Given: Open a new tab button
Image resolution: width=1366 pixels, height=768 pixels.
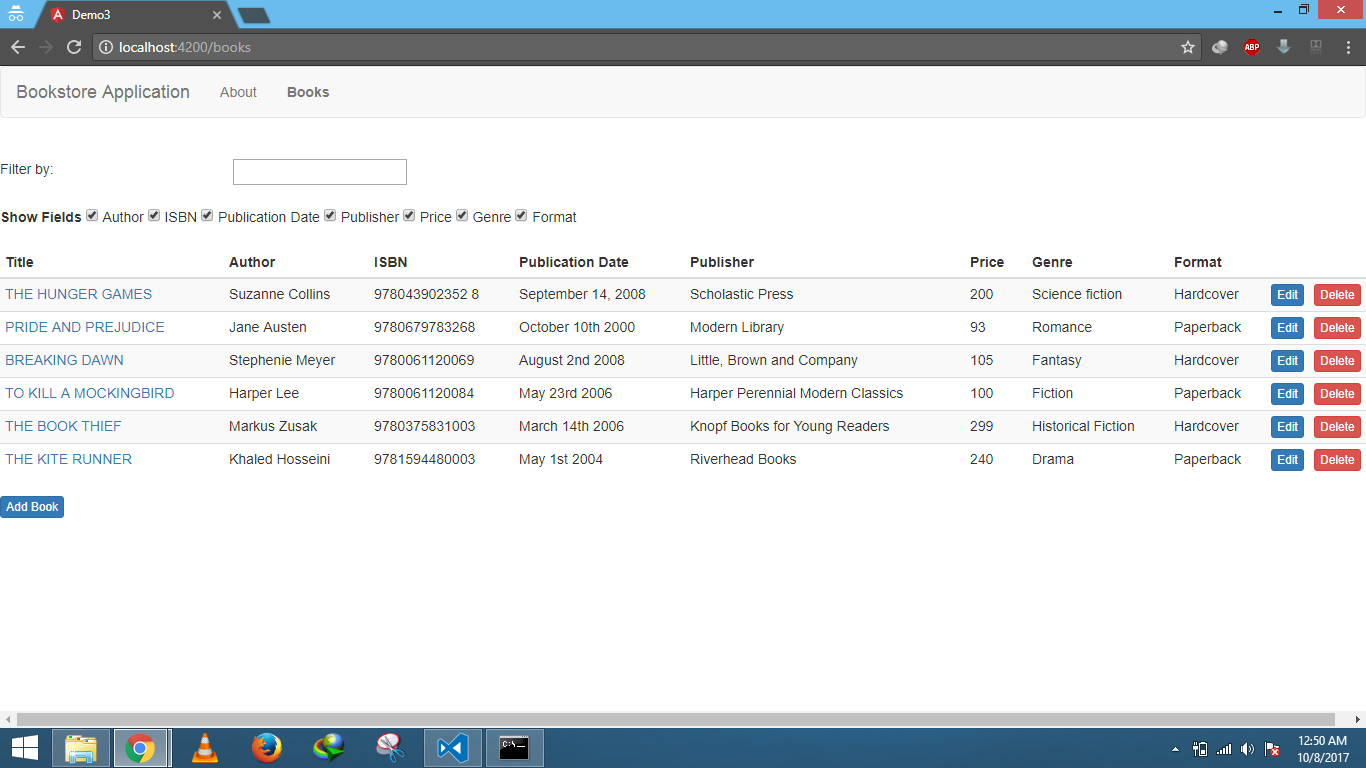Looking at the screenshot, I should point(254,15).
